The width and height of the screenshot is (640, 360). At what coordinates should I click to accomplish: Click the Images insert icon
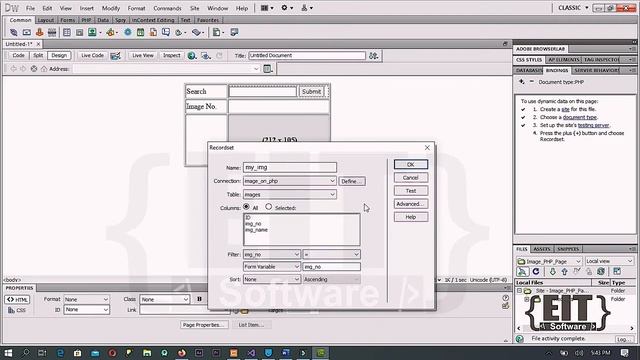(x=92, y=32)
